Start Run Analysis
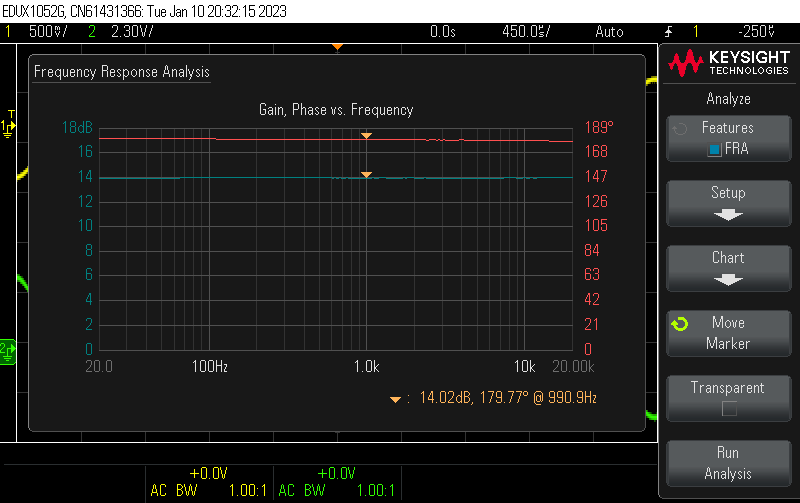 [729, 463]
